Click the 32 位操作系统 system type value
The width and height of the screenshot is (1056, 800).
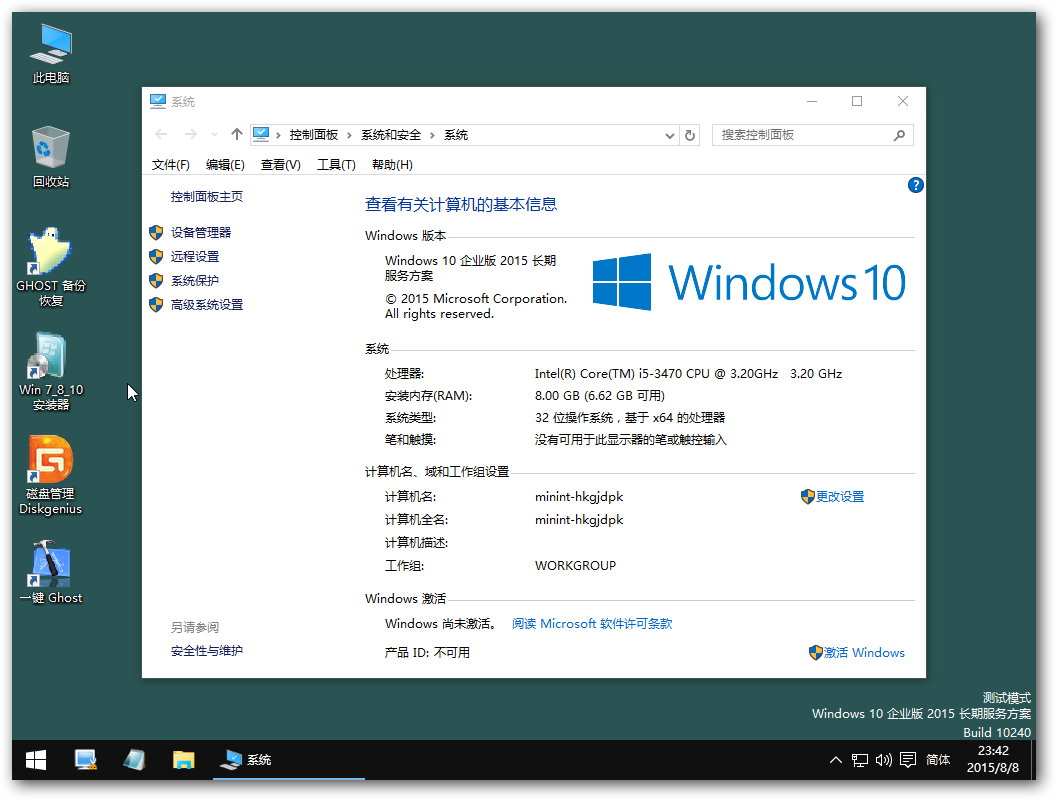tap(630, 418)
